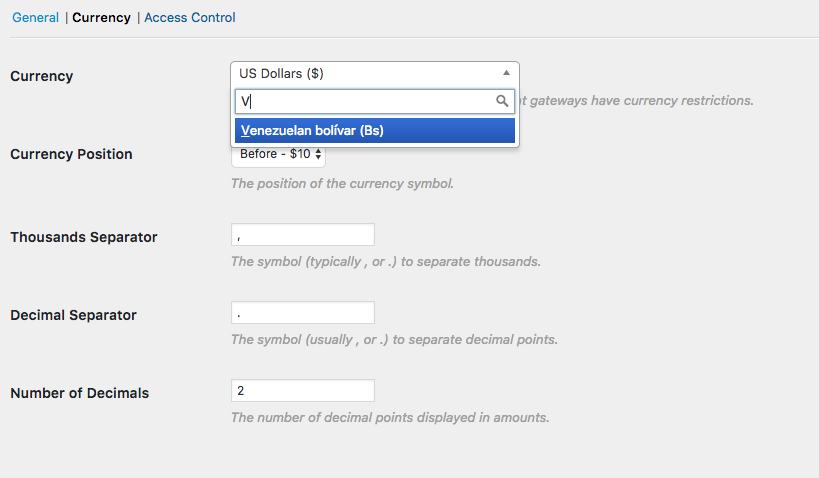Open the General settings tab

(36, 17)
